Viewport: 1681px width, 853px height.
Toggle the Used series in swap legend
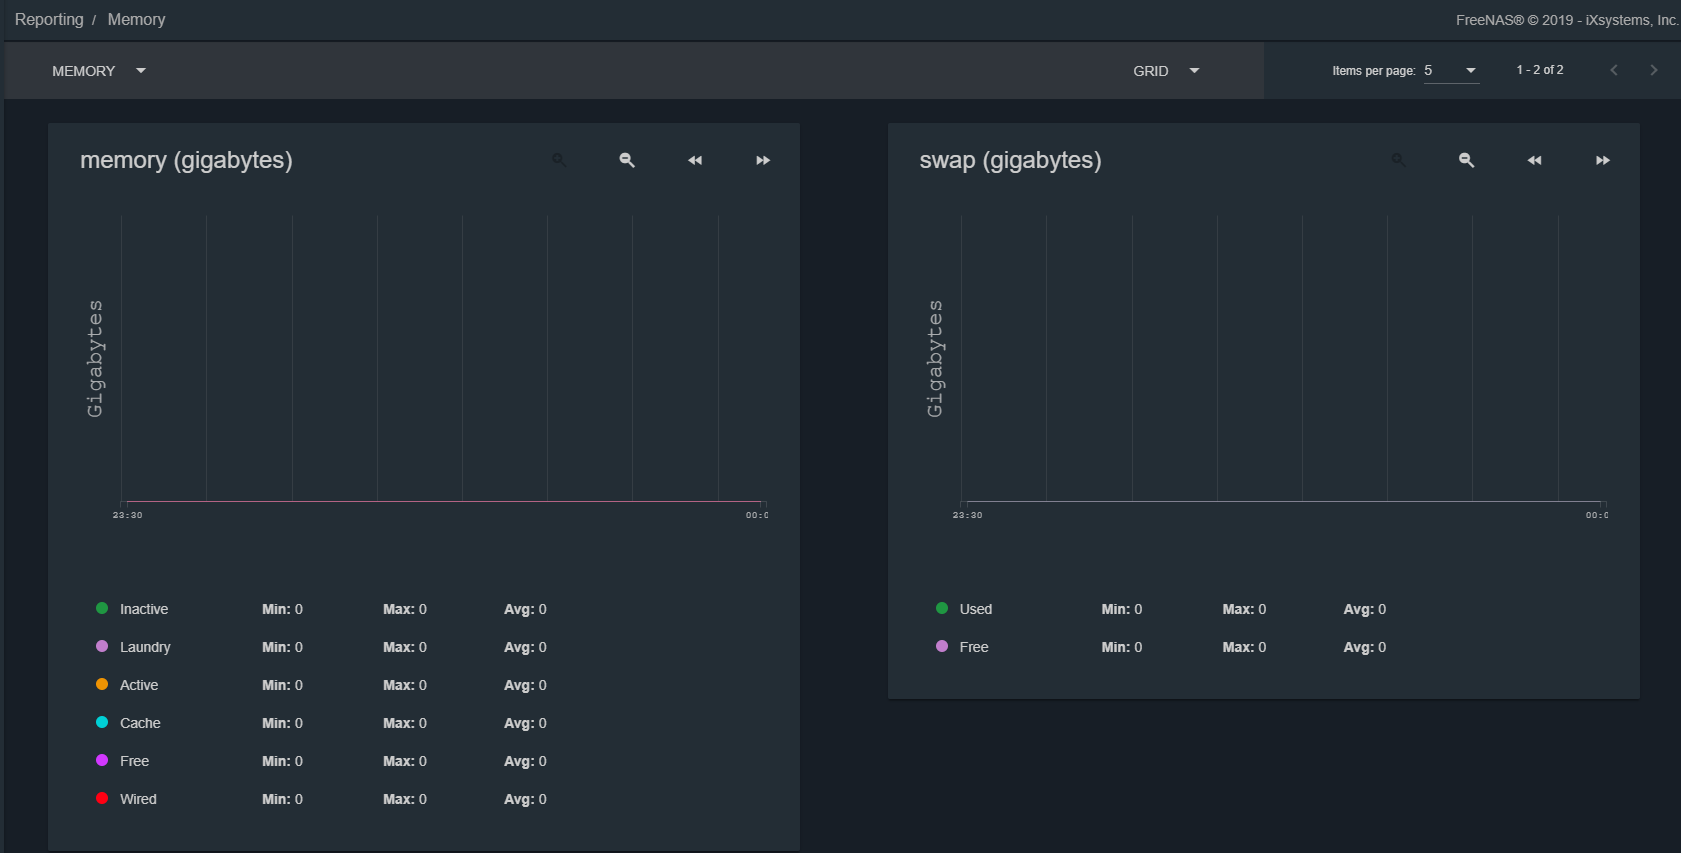pyautogui.click(x=975, y=609)
